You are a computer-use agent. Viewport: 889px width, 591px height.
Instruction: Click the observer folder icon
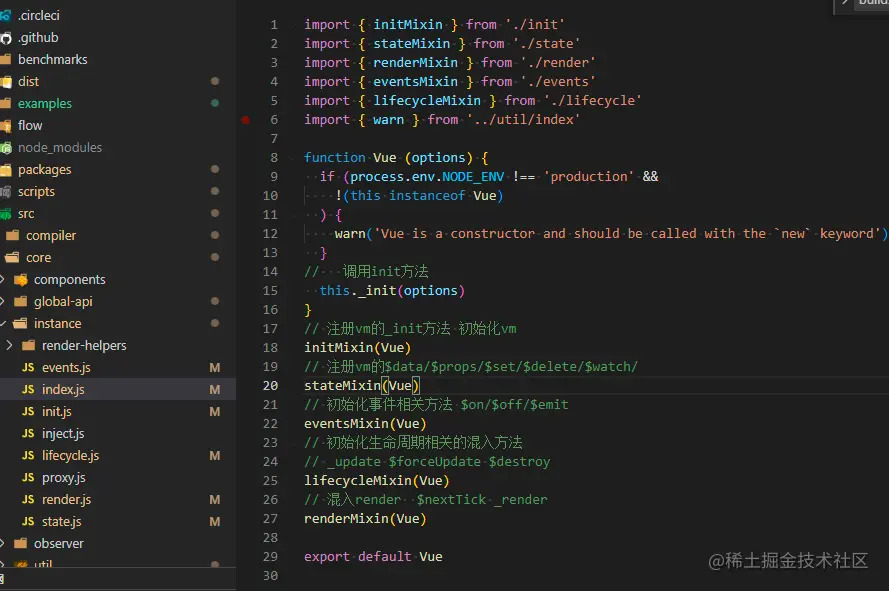tap(21, 543)
